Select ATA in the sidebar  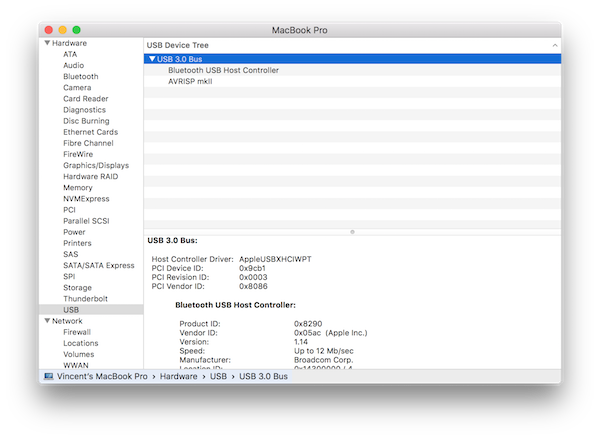(70, 54)
